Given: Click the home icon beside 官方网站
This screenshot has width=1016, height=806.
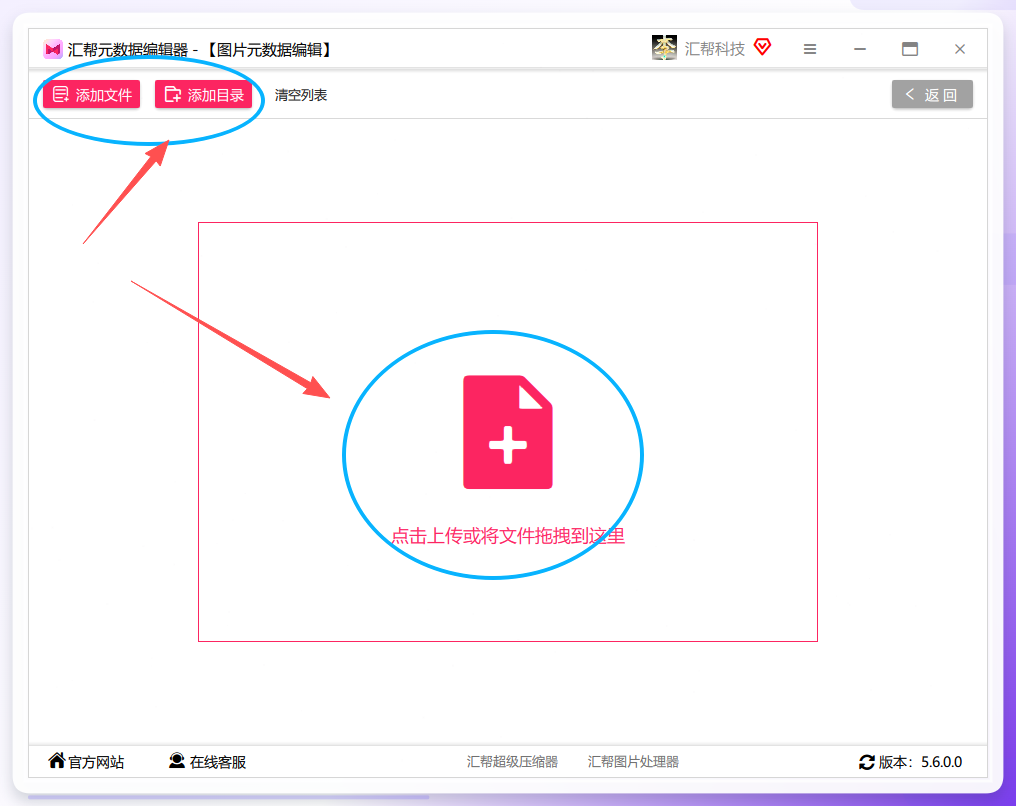Looking at the screenshot, I should coord(57,760).
